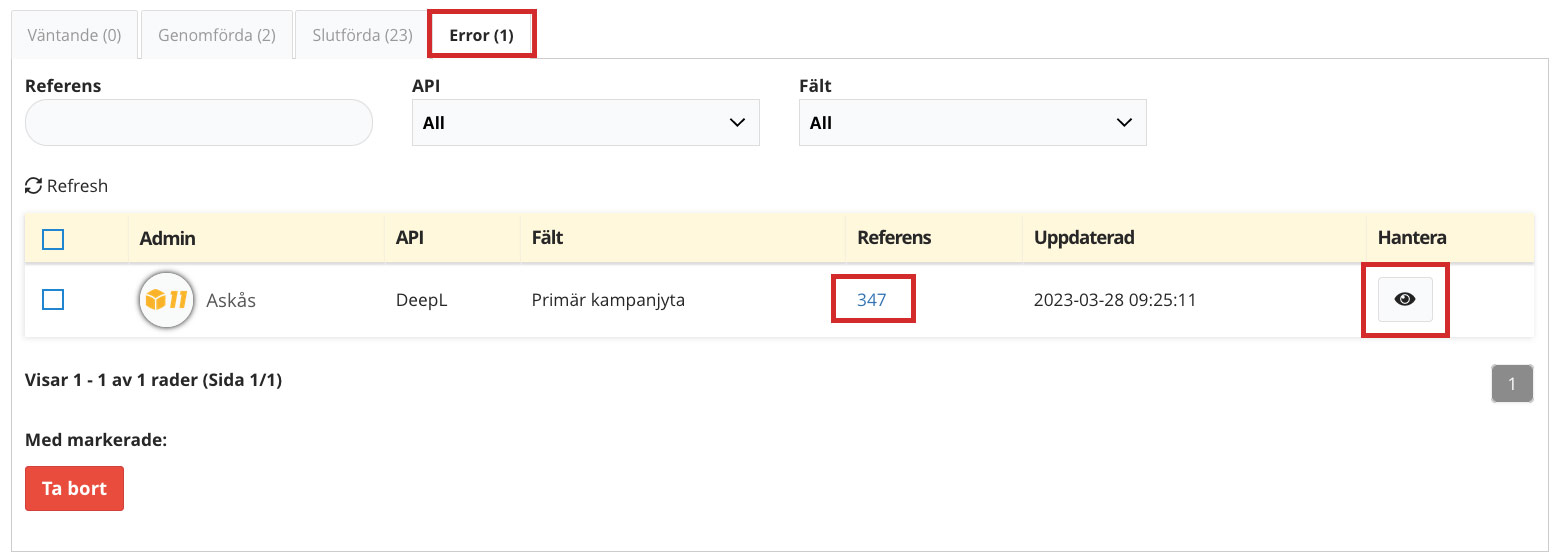Go to page 1 in pagination
The width and height of the screenshot is (1558, 560).
pos(1512,383)
